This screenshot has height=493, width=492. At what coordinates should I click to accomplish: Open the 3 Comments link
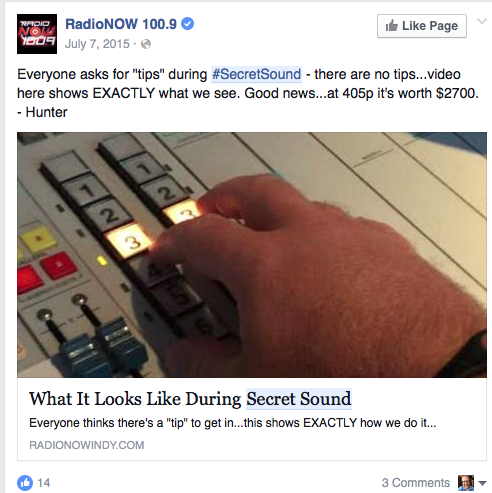(416, 482)
